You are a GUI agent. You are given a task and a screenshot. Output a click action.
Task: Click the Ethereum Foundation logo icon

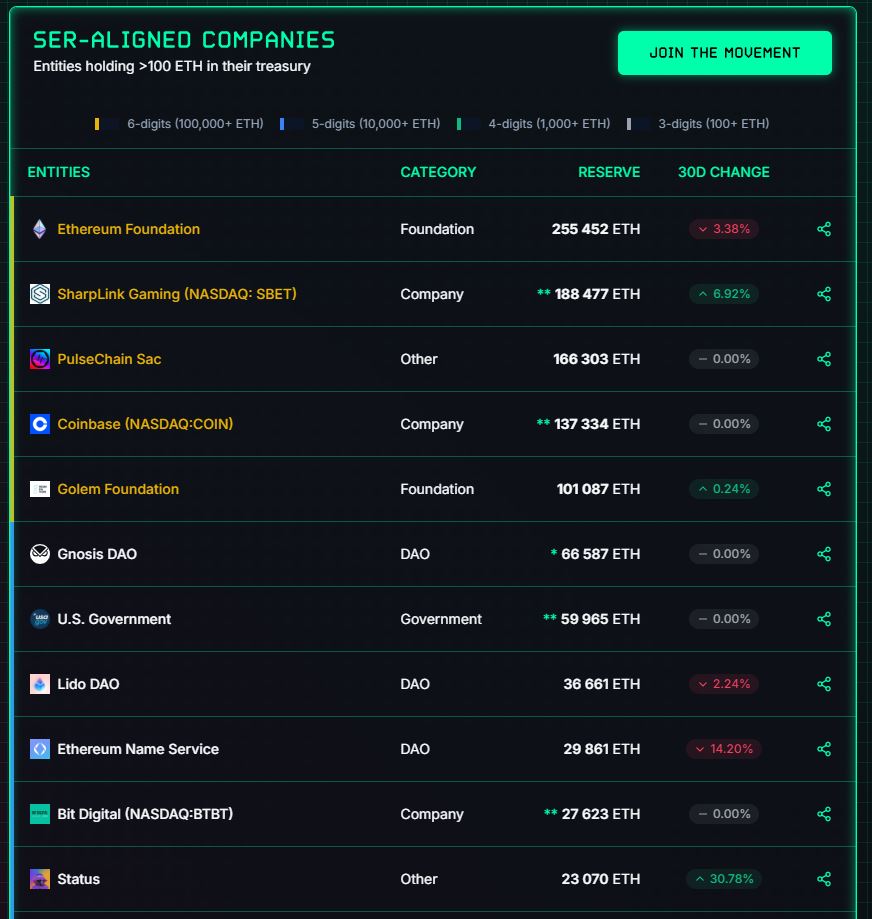coord(40,229)
